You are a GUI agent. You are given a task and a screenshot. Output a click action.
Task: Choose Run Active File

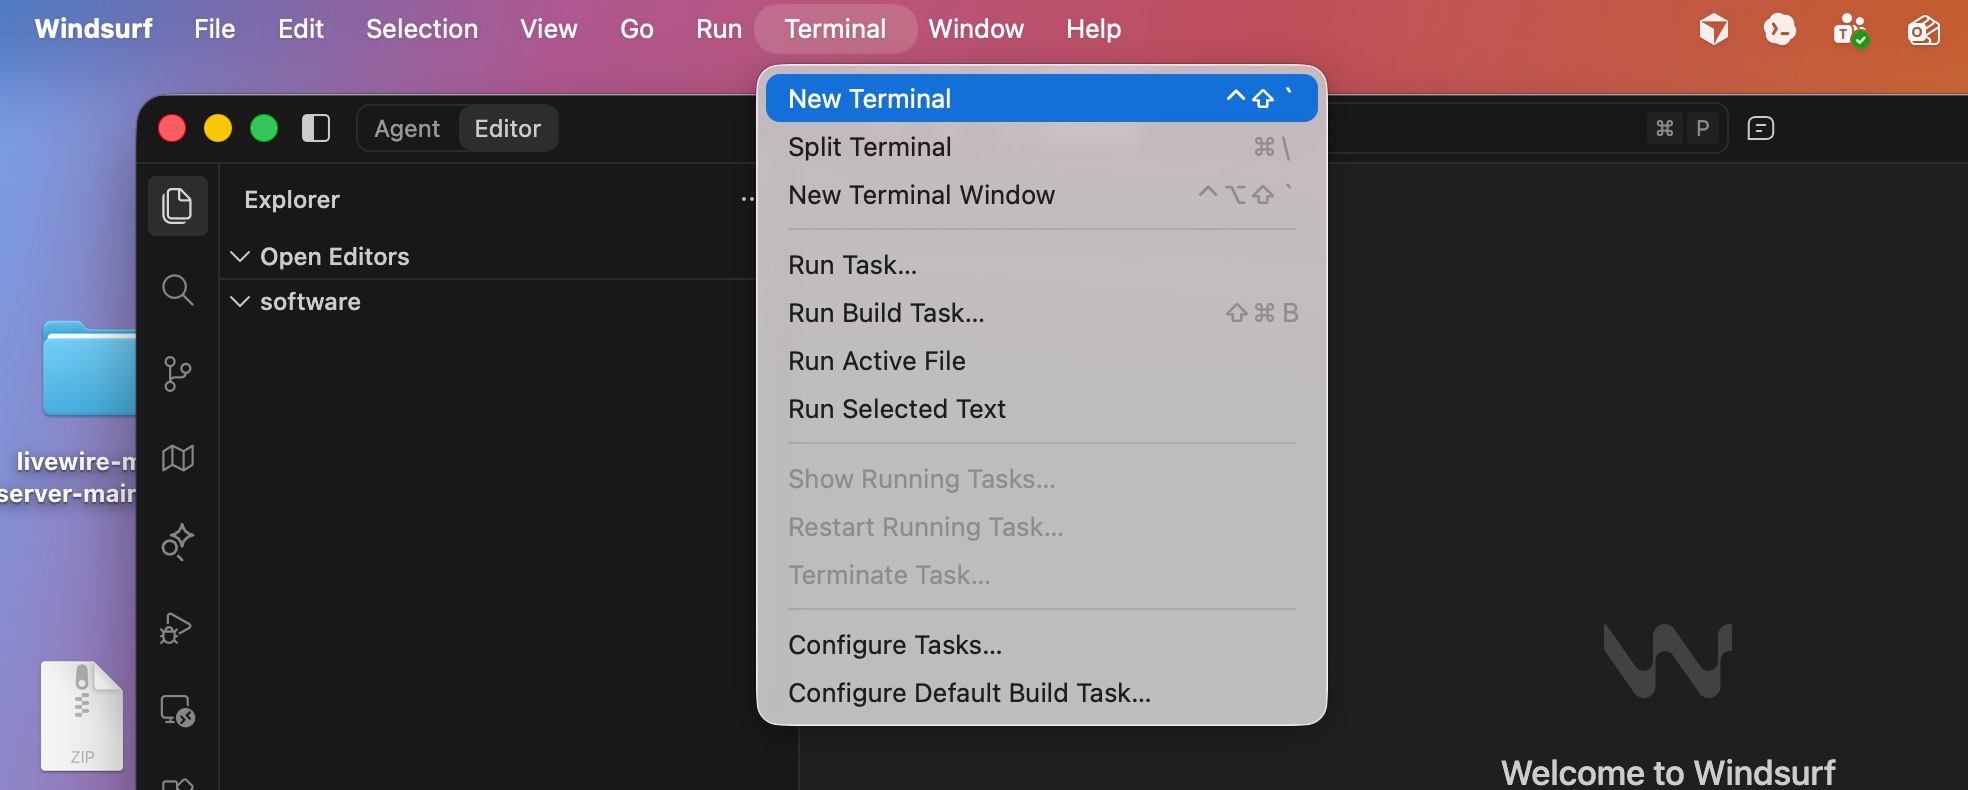click(x=1041, y=361)
